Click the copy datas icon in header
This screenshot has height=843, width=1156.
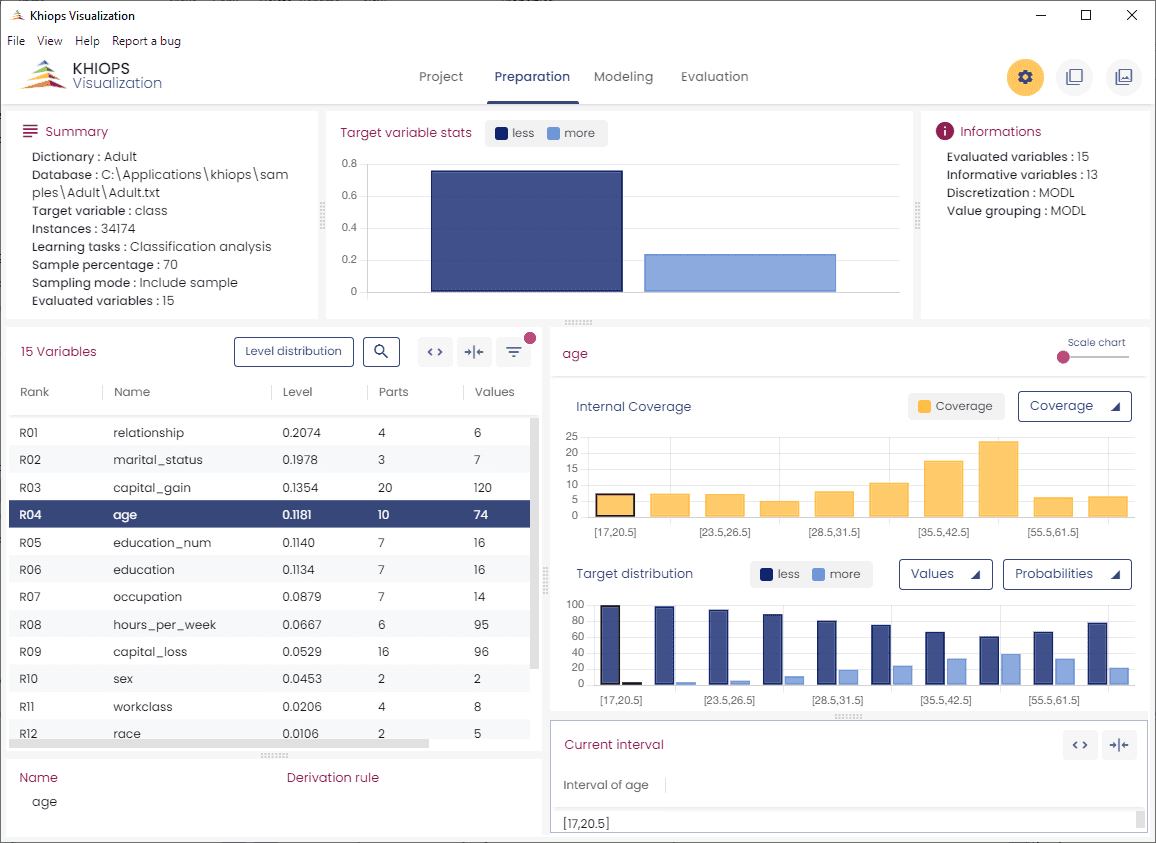[x=1074, y=77]
